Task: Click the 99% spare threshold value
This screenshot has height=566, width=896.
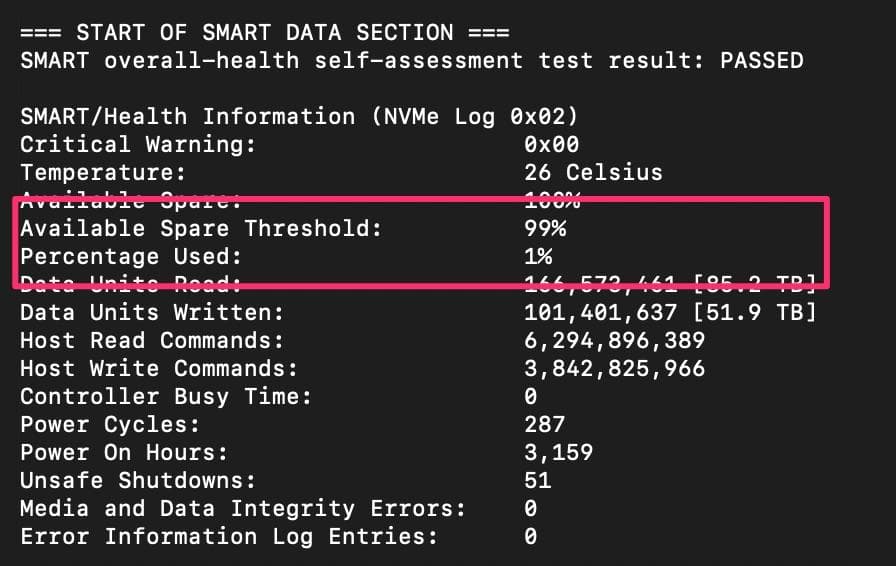Action: click(x=545, y=229)
